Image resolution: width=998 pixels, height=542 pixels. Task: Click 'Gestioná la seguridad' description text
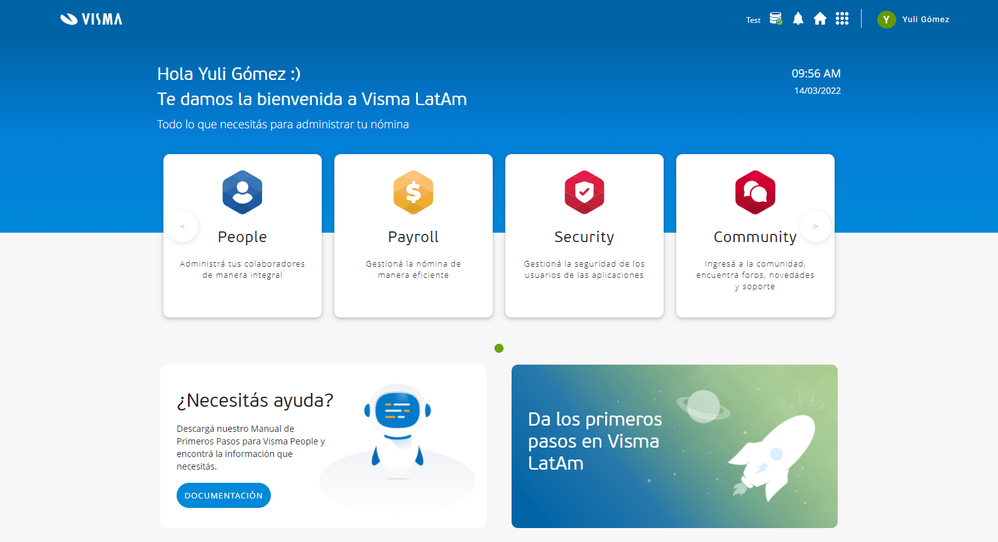click(x=584, y=269)
